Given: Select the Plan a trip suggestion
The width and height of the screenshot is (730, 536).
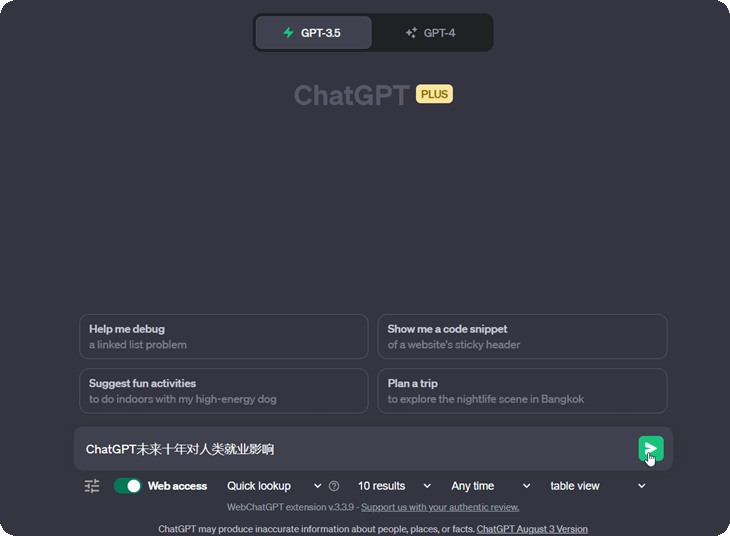Looking at the screenshot, I should [x=522, y=391].
